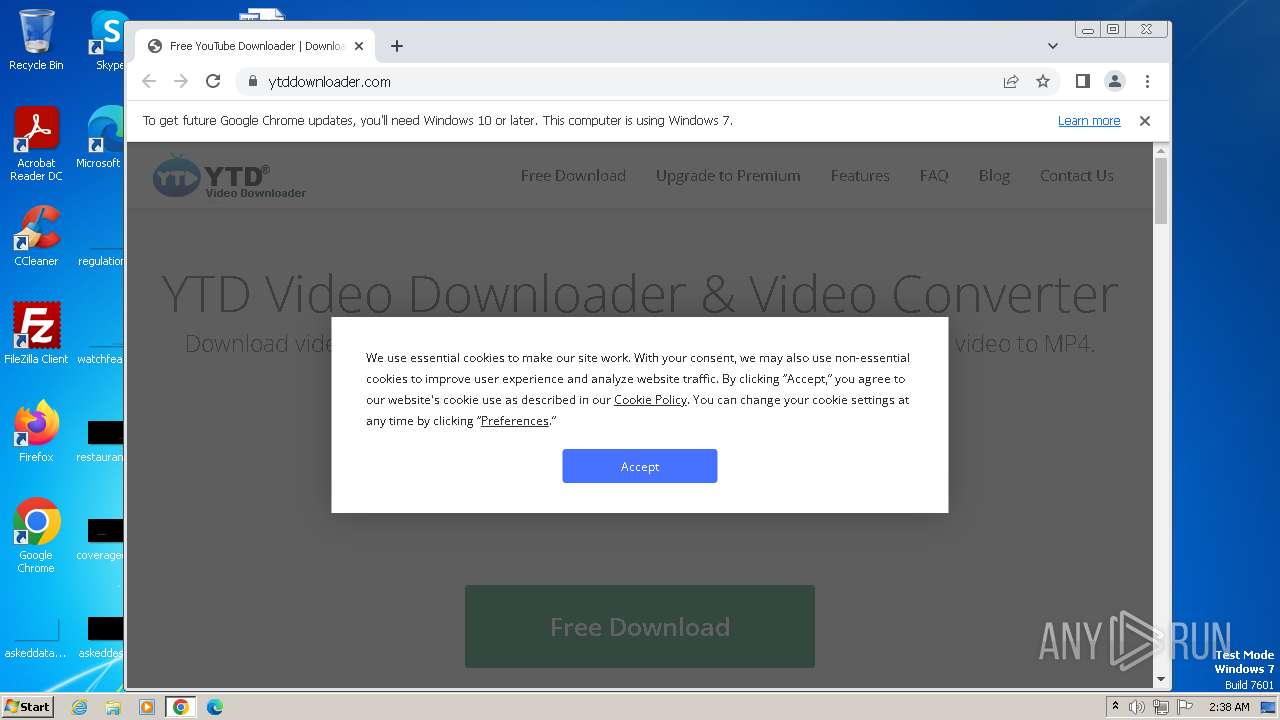Expand Chrome tab search chevron
1280x720 pixels.
tap(1053, 46)
